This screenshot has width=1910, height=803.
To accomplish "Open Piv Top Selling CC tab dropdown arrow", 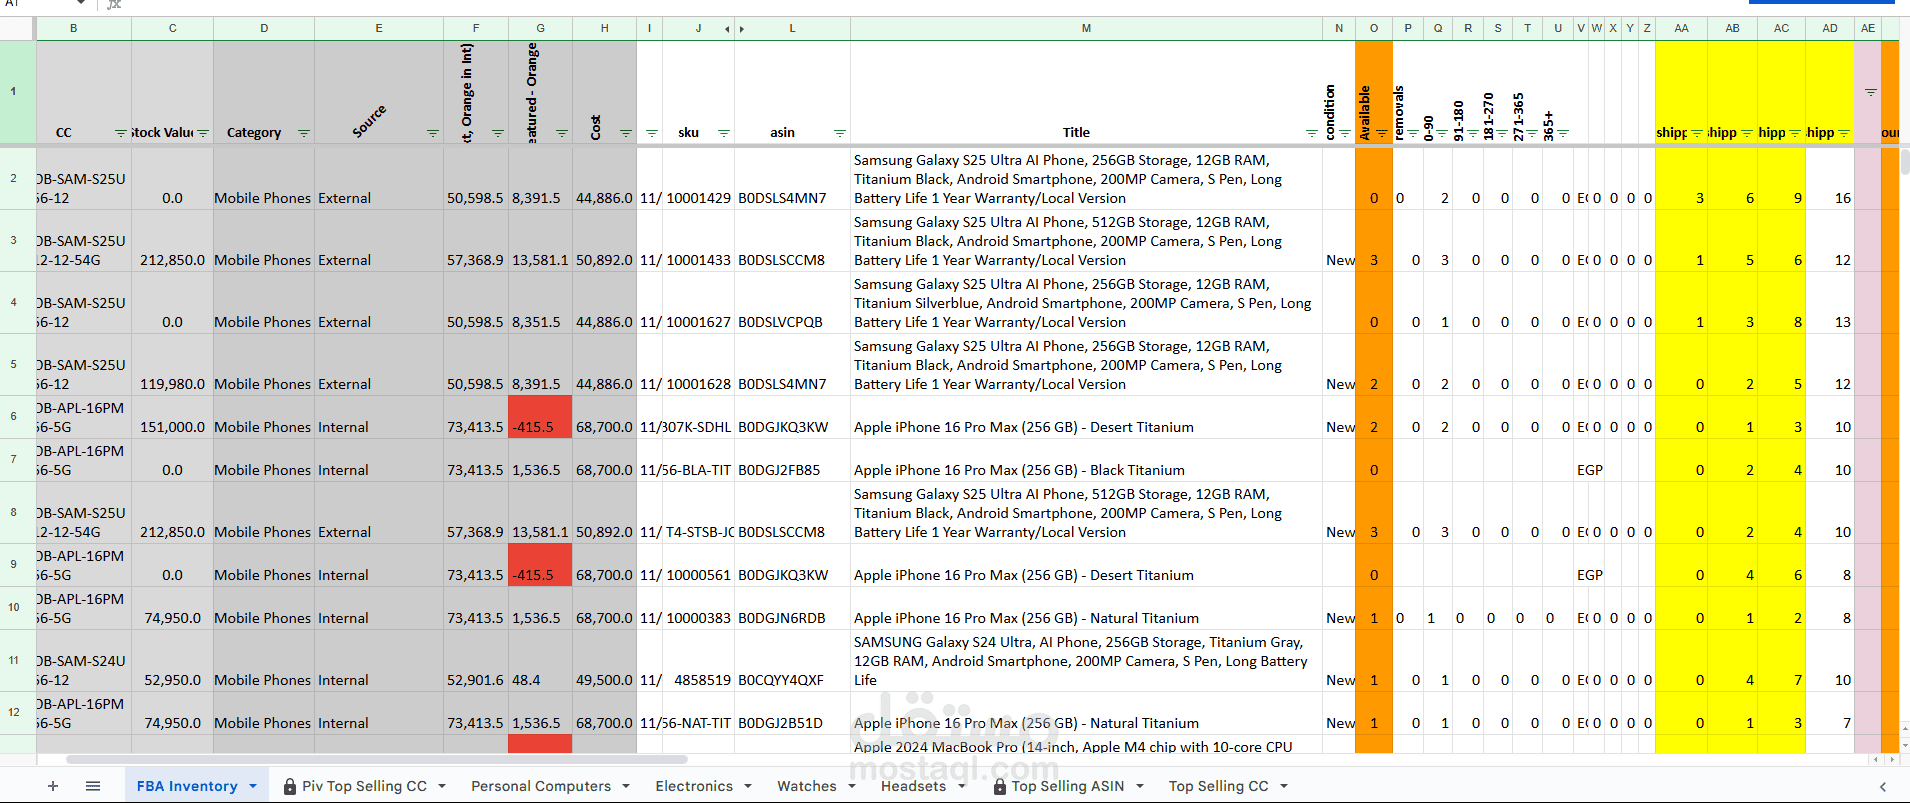I will coord(442,786).
